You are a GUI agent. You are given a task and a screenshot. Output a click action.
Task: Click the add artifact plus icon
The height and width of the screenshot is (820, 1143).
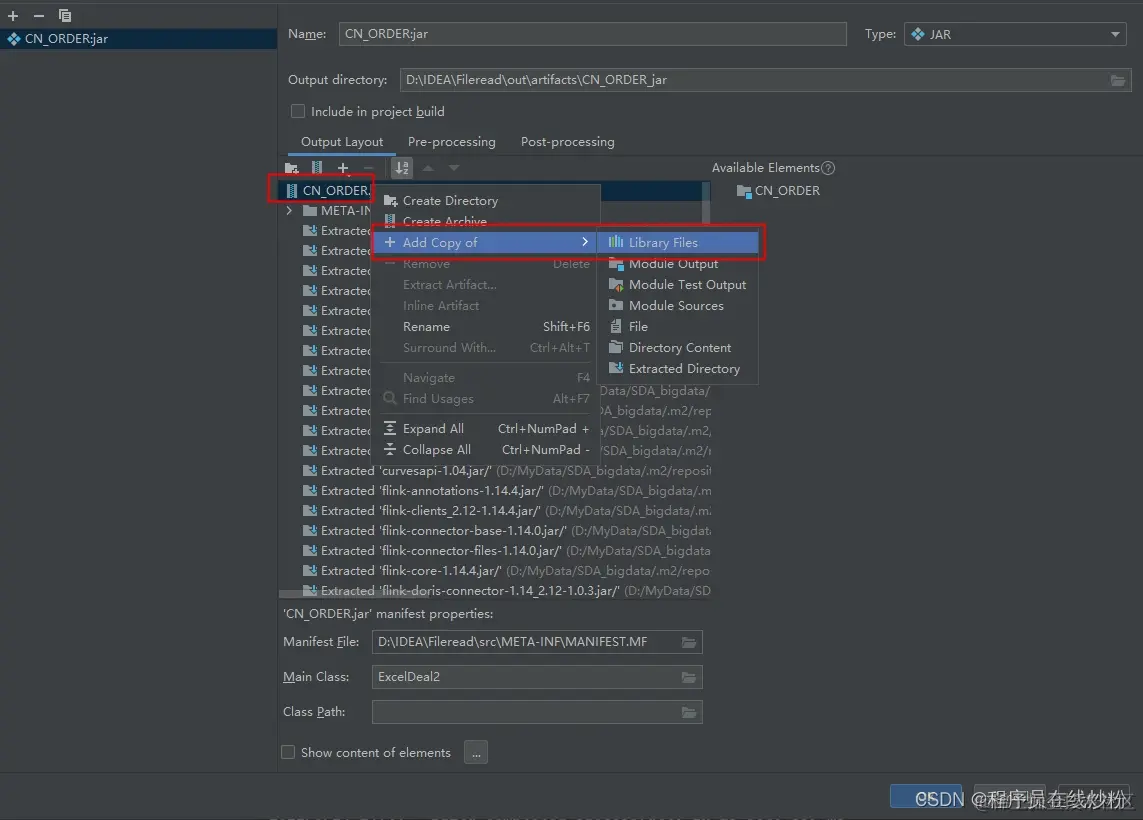pyautogui.click(x=13, y=15)
